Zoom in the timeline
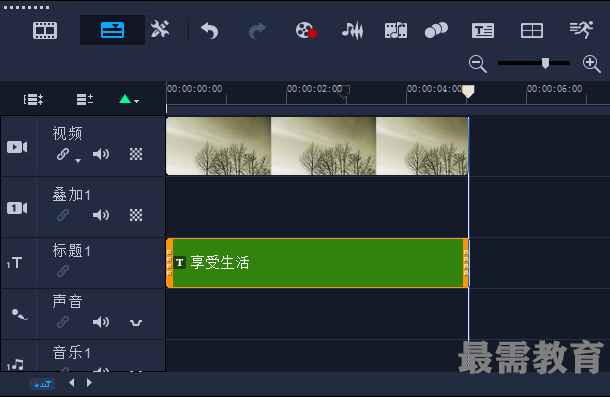This screenshot has width=610, height=397. pyautogui.click(x=592, y=63)
